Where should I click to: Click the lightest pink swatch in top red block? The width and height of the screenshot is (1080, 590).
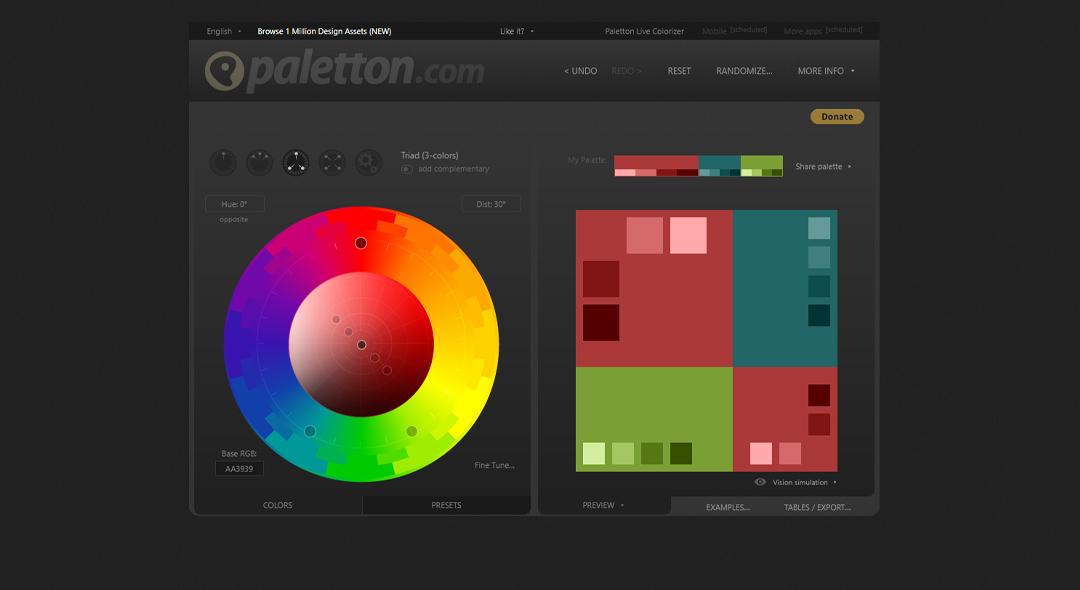click(688, 235)
